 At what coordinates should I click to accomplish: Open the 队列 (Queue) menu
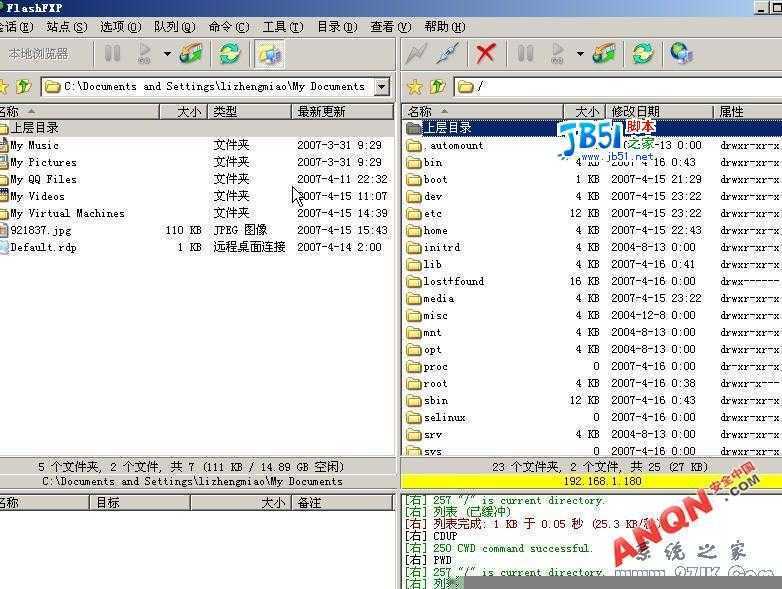(x=174, y=26)
